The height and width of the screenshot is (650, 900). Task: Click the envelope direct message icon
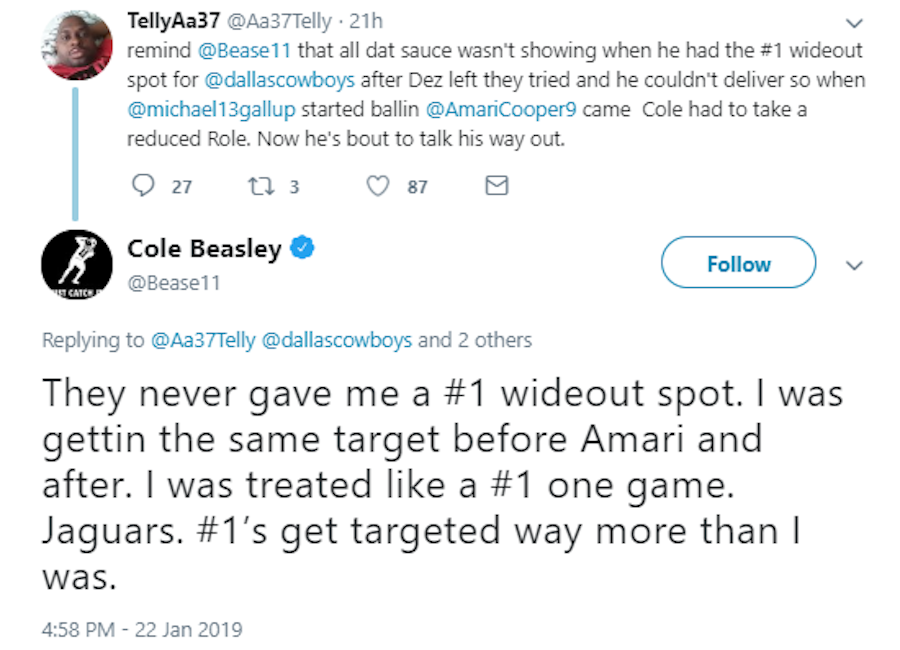[x=496, y=186]
